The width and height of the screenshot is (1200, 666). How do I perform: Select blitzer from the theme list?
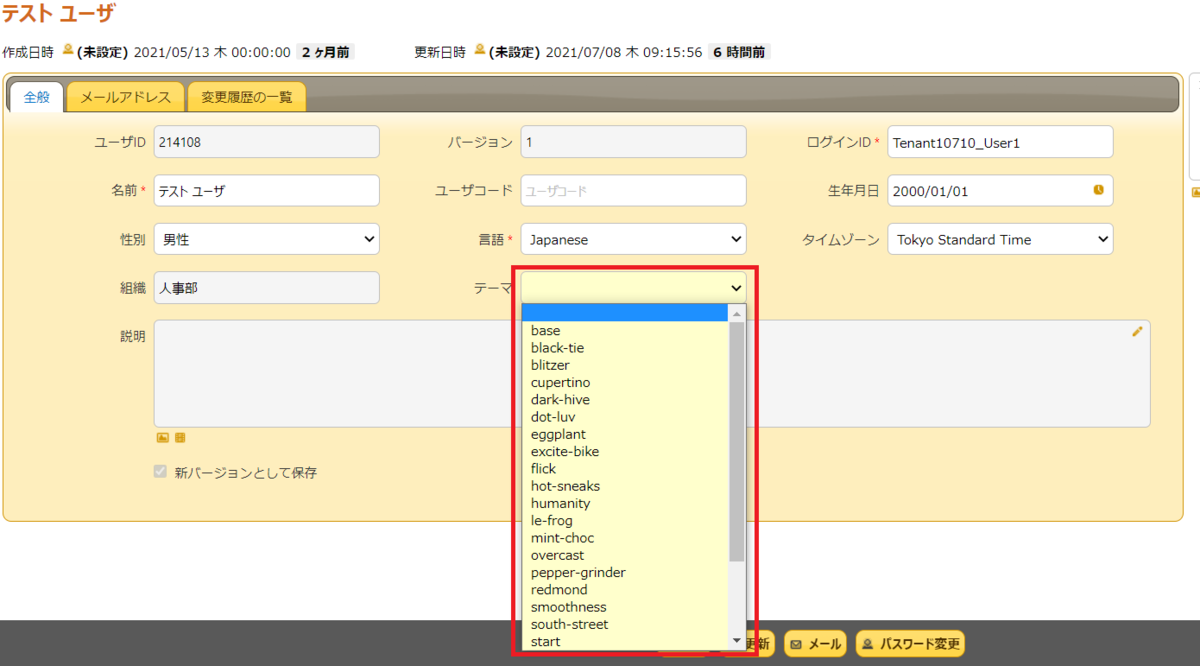[626, 365]
